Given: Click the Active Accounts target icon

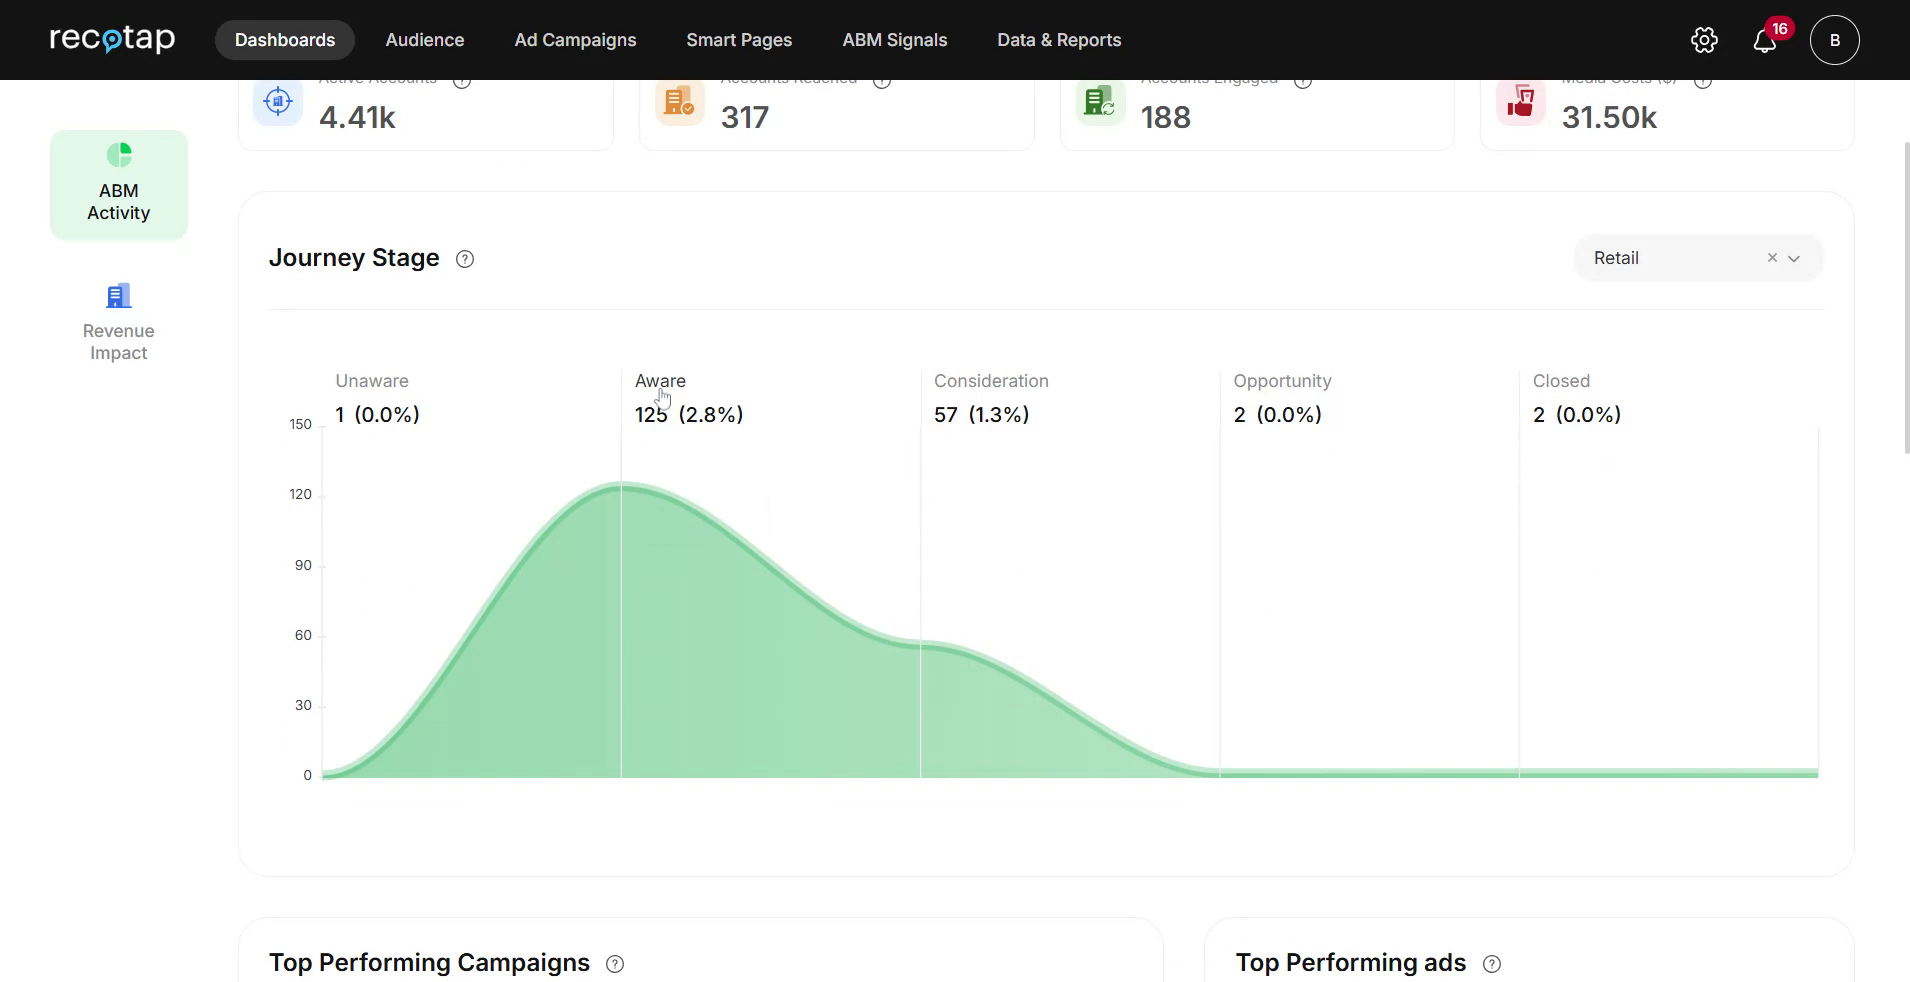Looking at the screenshot, I should tap(278, 102).
